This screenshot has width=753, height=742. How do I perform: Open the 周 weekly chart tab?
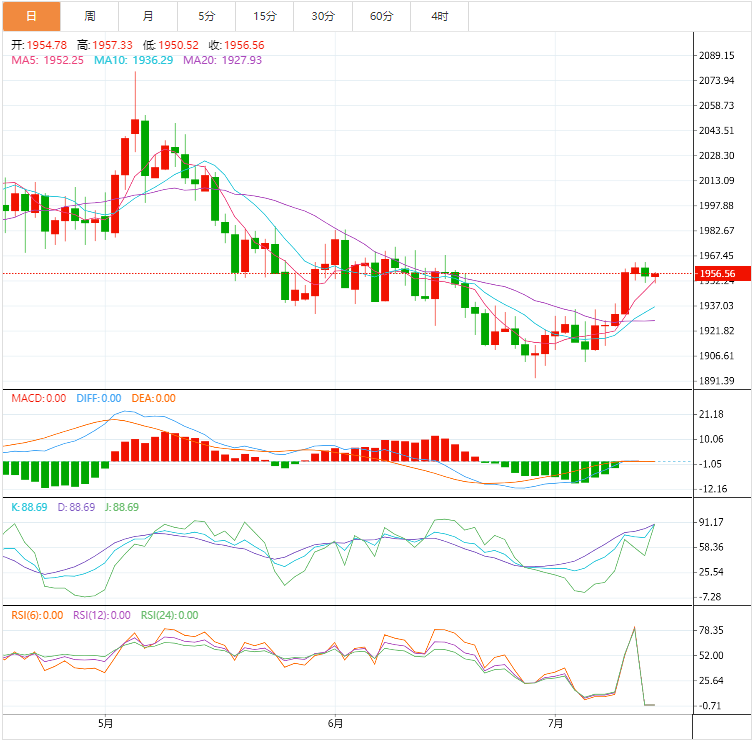pyautogui.click(x=90, y=16)
